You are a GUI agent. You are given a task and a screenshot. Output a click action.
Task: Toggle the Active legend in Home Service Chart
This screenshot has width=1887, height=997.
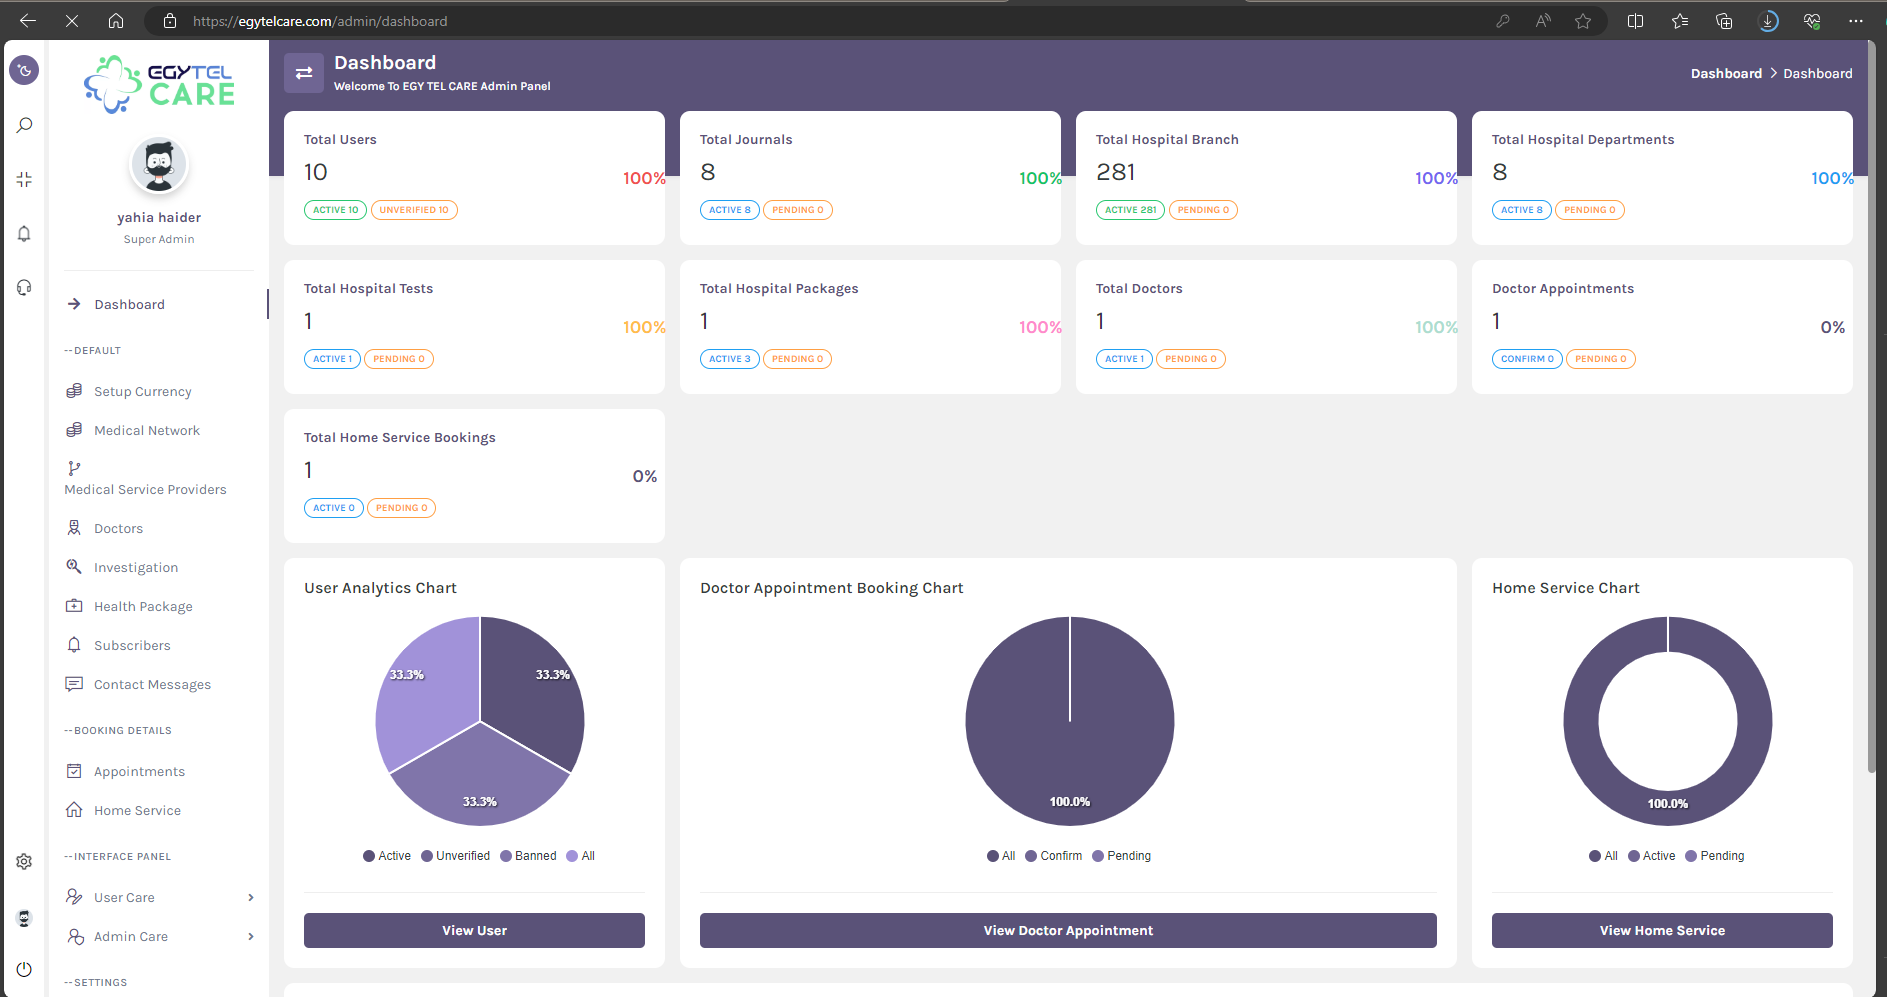click(x=1652, y=856)
